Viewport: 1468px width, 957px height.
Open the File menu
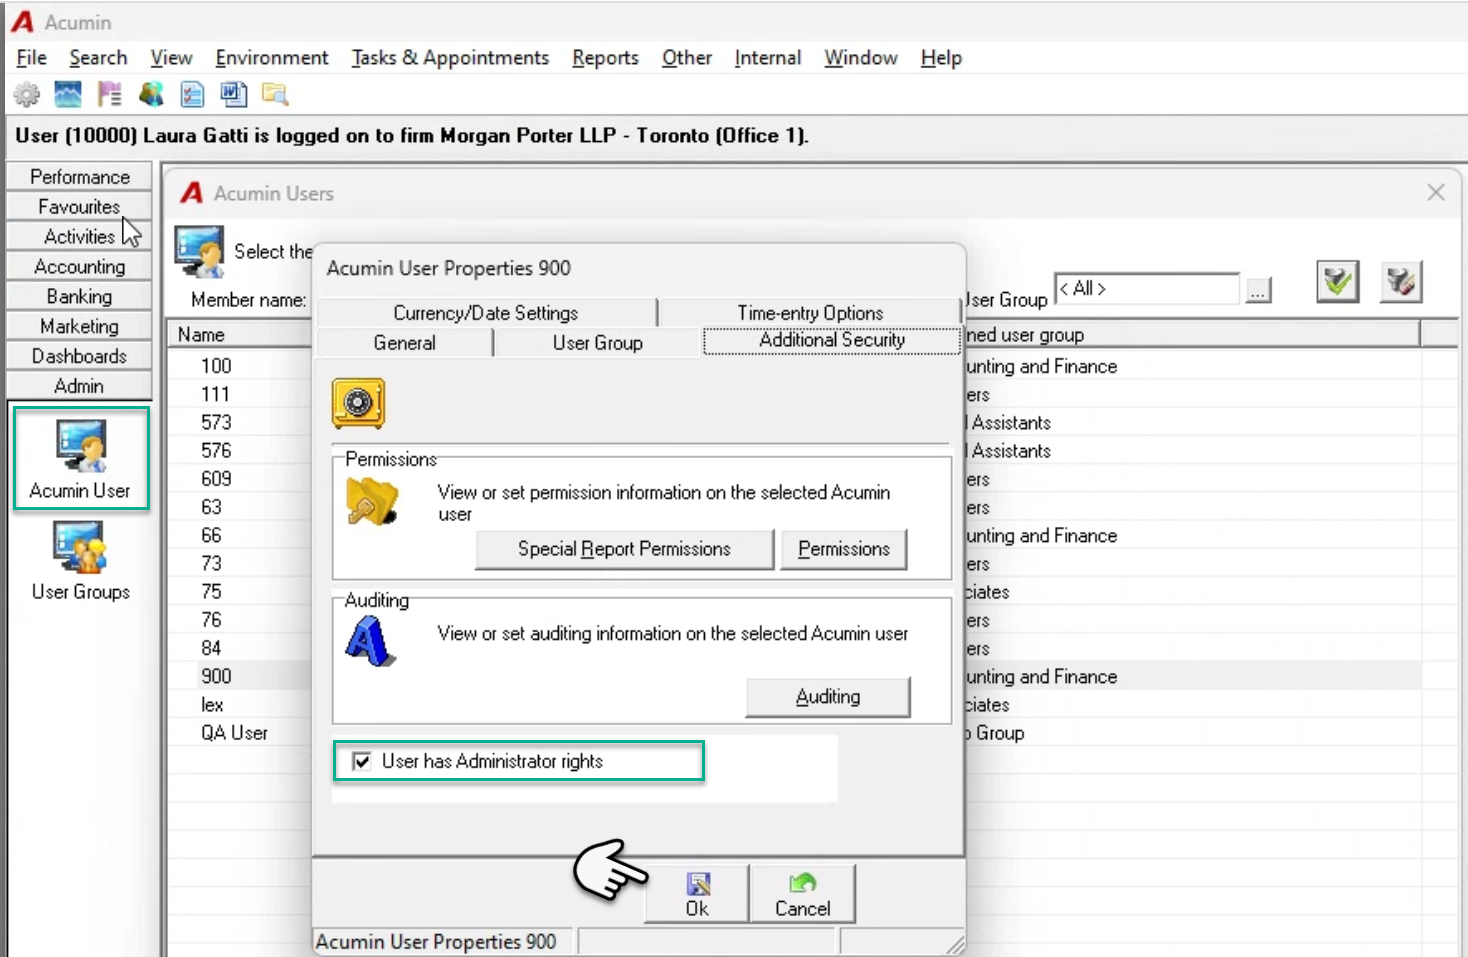pyautogui.click(x=32, y=58)
